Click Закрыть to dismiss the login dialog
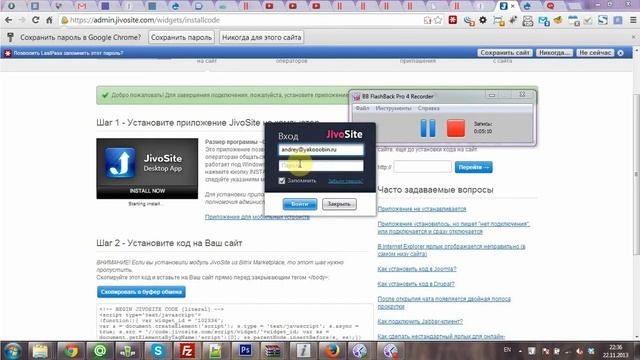This screenshot has height=360, width=640. click(x=339, y=204)
